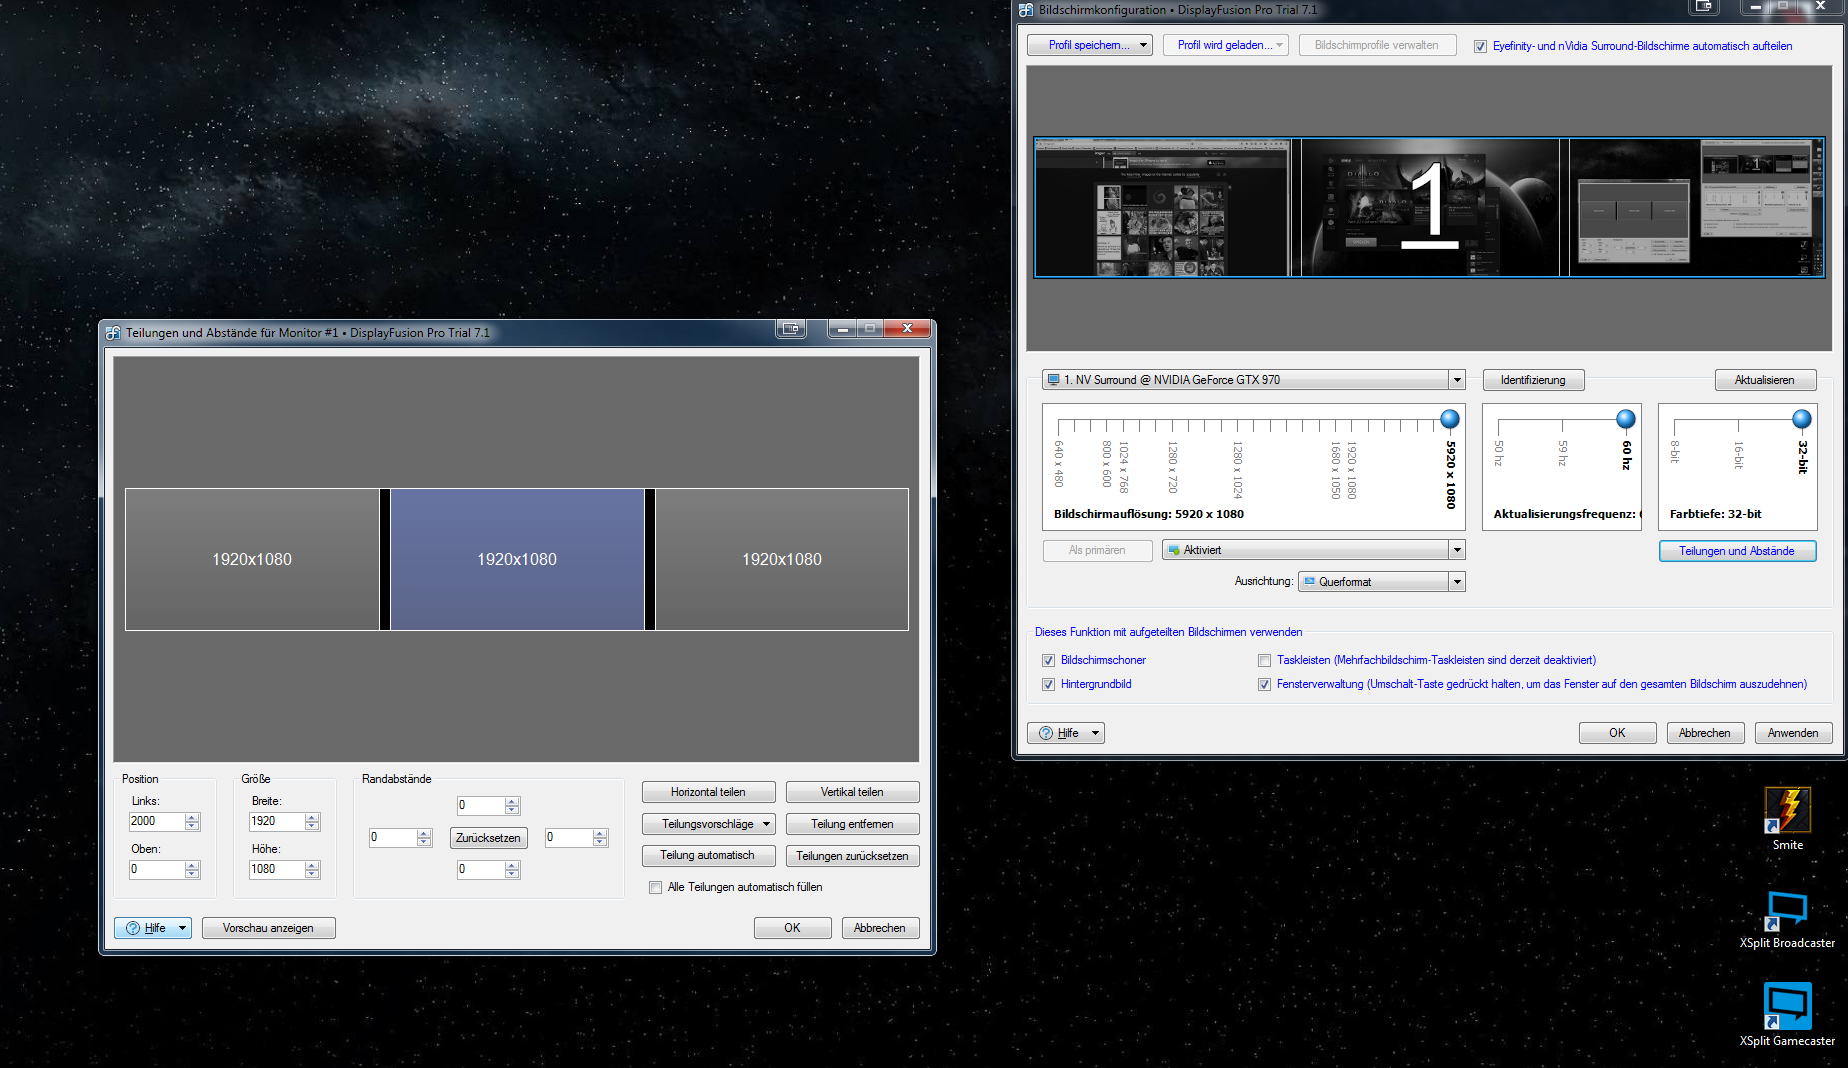This screenshot has width=1848, height=1068.
Task: Open the XSplit Broadcaster desktop icon
Action: tap(1787, 910)
